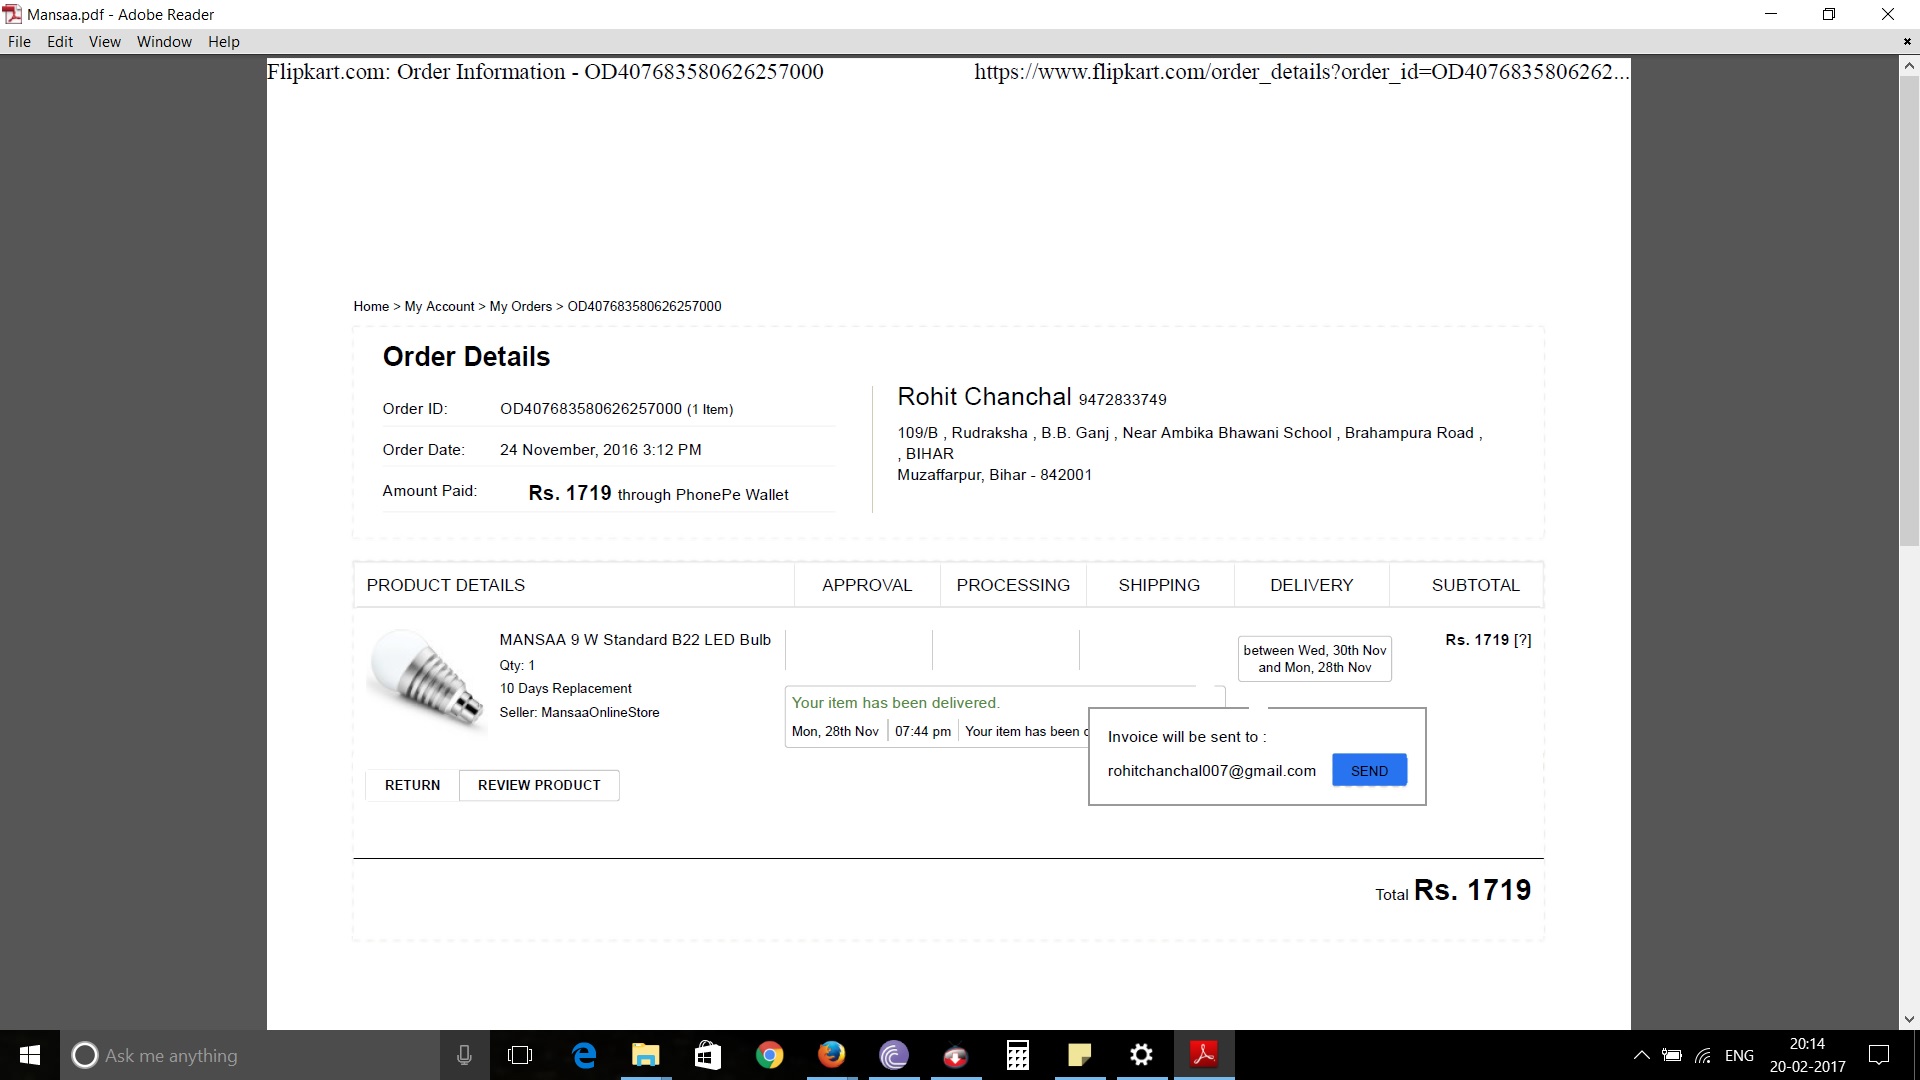Open the Help menu
The width and height of the screenshot is (1920, 1080).
[223, 41]
